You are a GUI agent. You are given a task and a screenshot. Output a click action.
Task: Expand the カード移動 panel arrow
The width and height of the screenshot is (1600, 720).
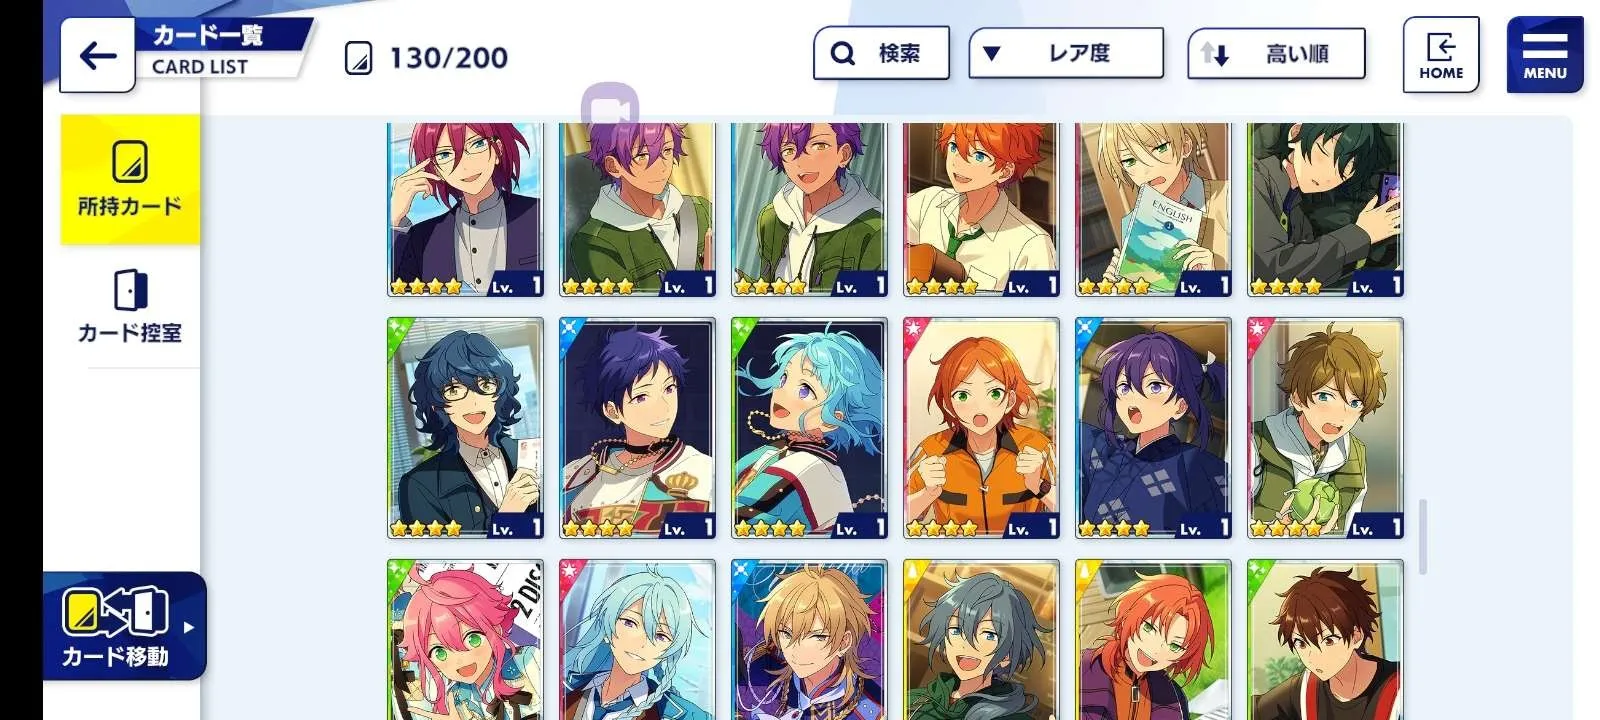click(x=189, y=628)
